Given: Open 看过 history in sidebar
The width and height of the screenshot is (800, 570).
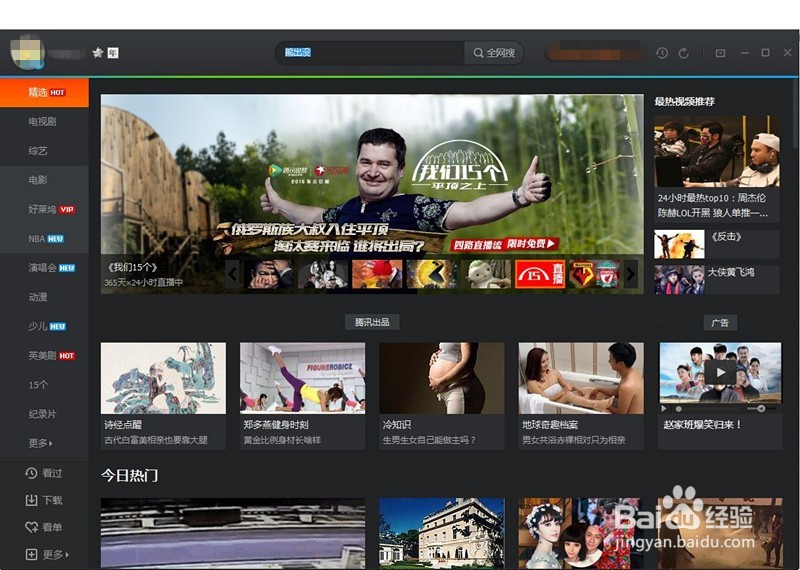Looking at the screenshot, I should click(x=44, y=473).
